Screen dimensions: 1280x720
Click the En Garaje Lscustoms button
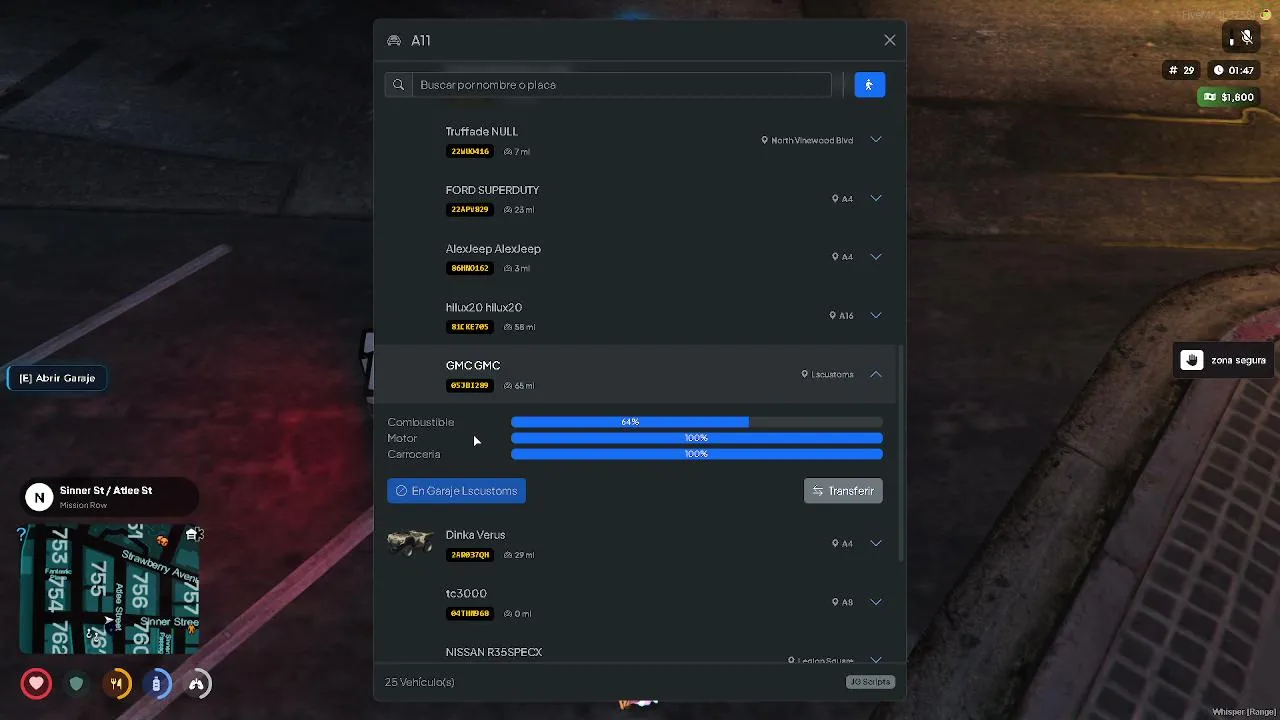456,491
